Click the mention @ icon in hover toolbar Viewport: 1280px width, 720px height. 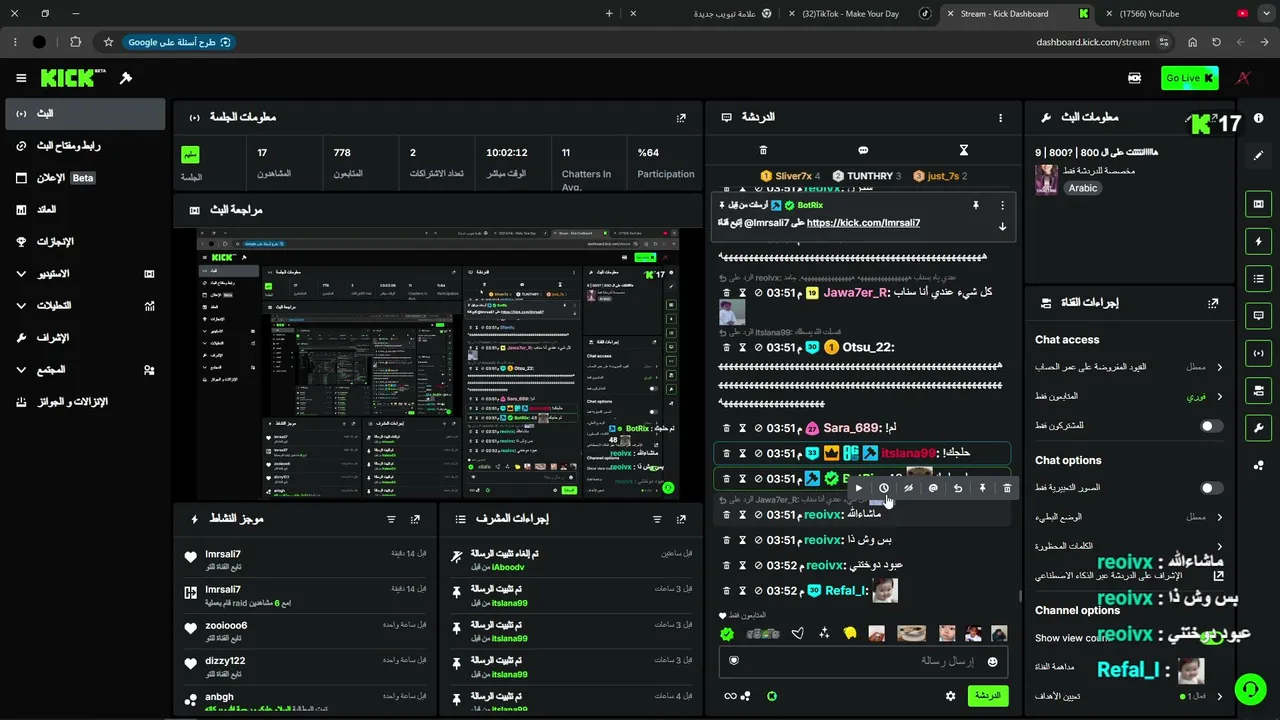[x=933, y=488]
